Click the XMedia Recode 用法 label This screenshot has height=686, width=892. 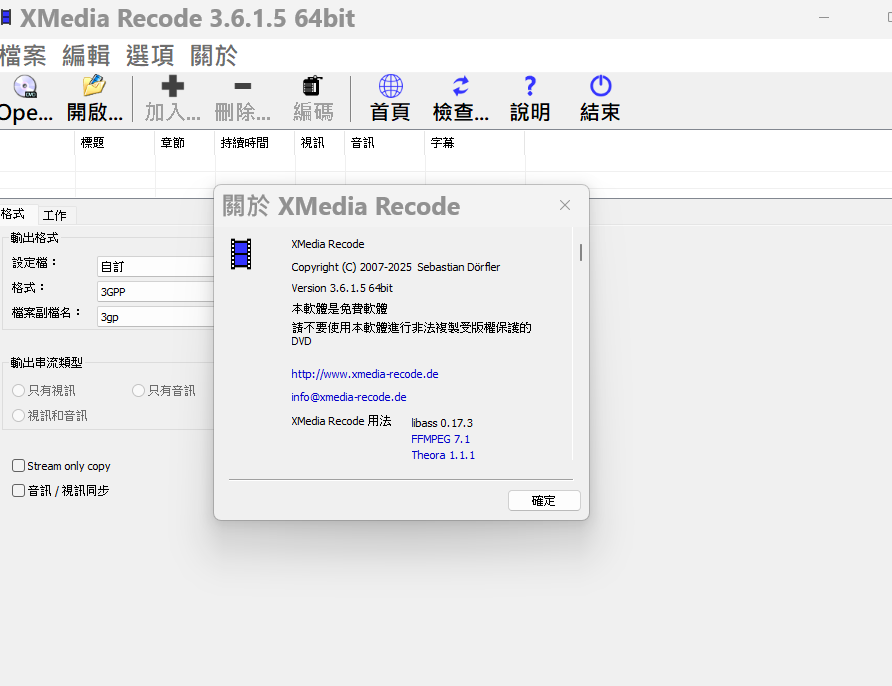(341, 420)
